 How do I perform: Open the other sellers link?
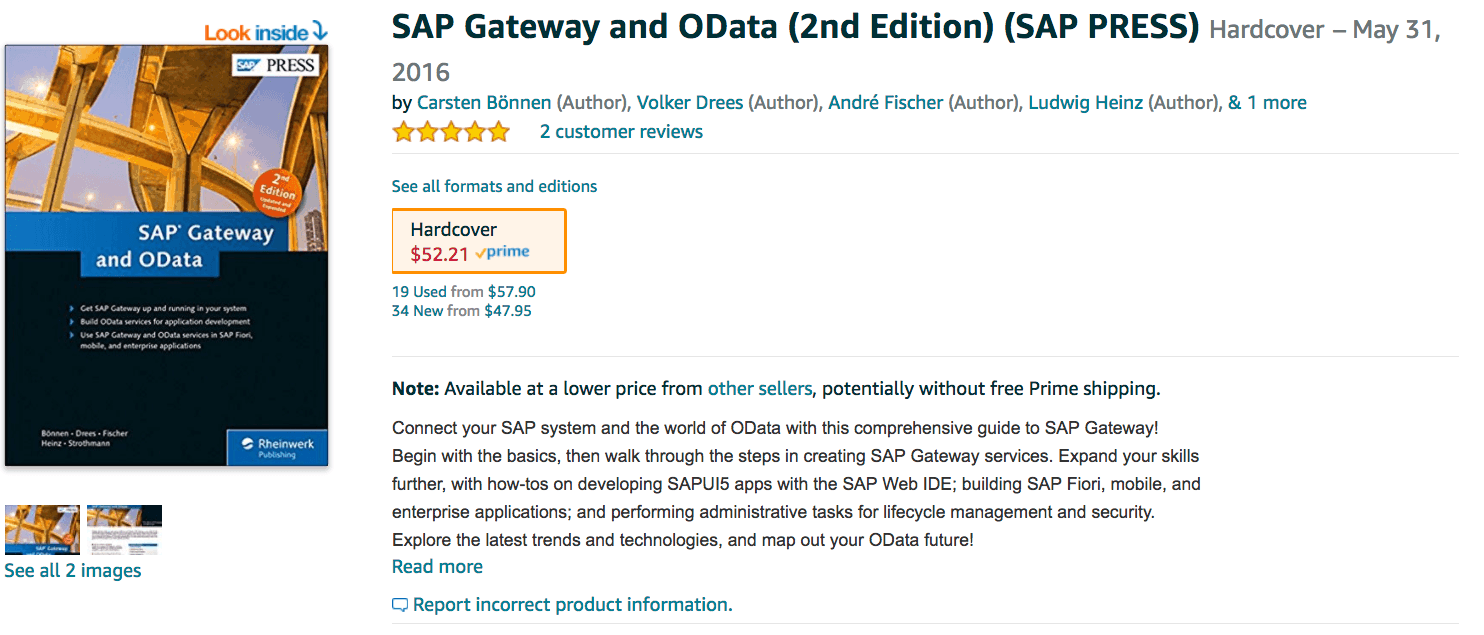pyautogui.click(x=760, y=389)
